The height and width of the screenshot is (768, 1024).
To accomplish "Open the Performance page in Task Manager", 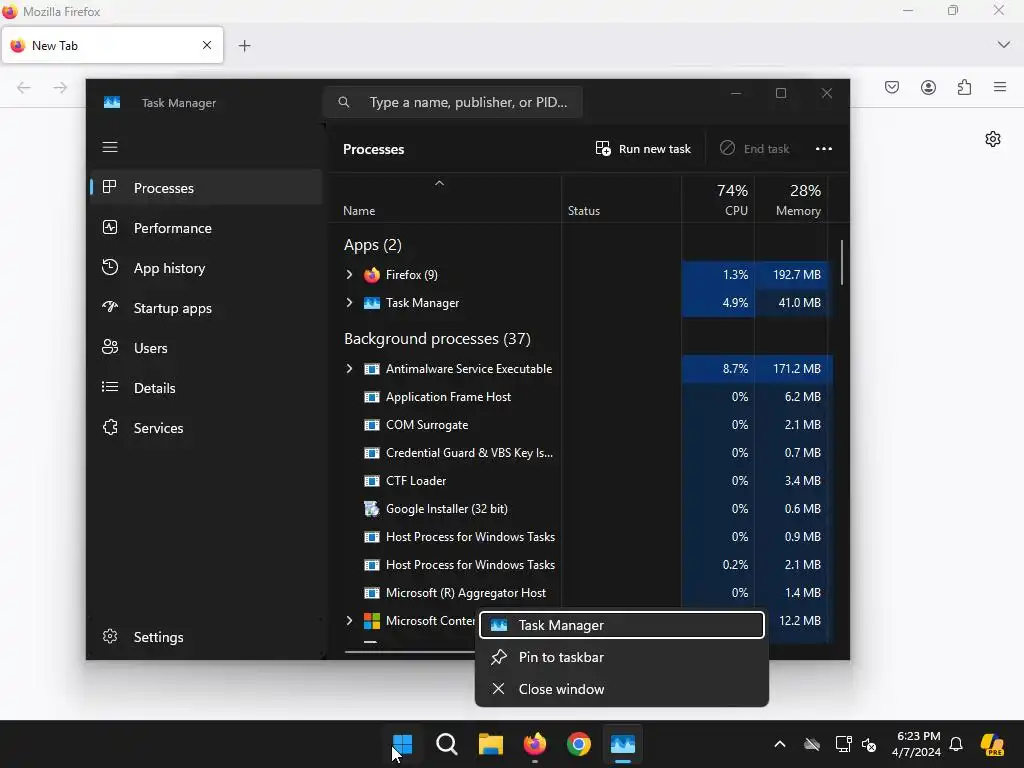I will (206, 228).
